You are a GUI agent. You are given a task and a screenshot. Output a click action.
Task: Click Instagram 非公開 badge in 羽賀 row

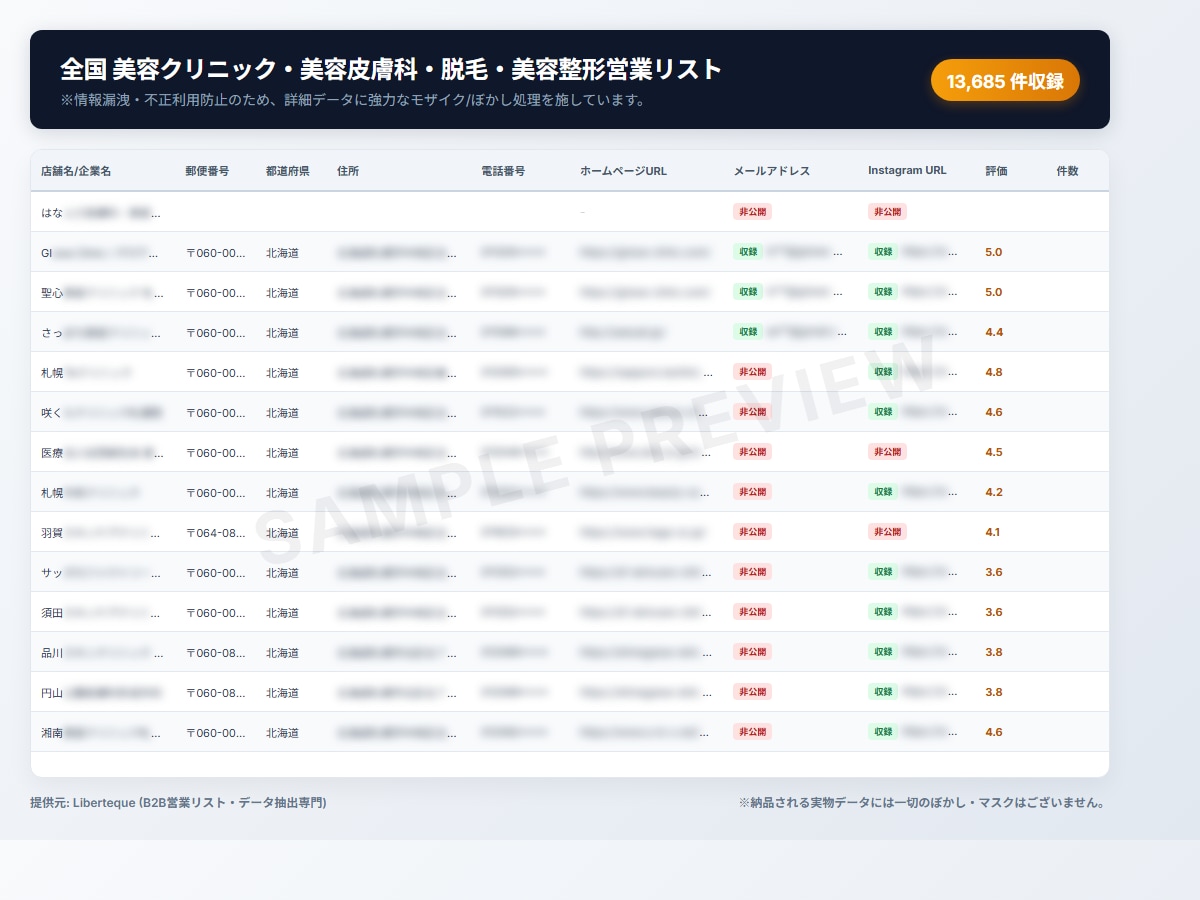[x=888, y=532]
